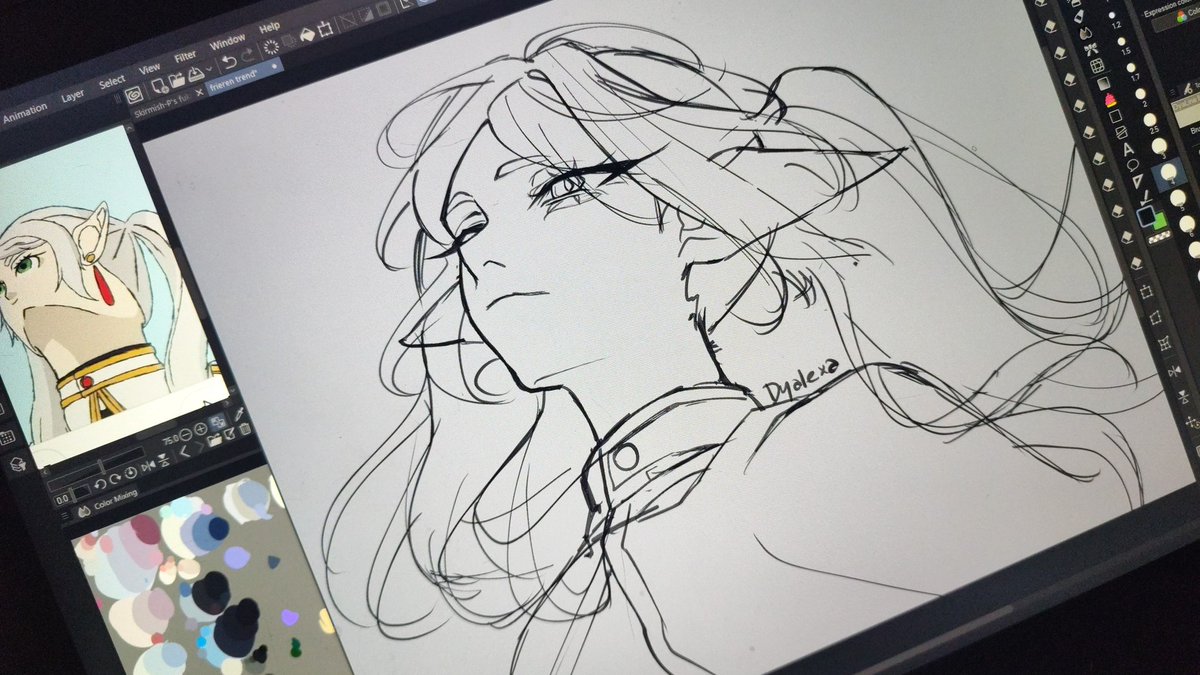The height and width of the screenshot is (675, 1200).
Task: Click the Scale/Rotate transform toolbar icon
Action: [x=325, y=29]
